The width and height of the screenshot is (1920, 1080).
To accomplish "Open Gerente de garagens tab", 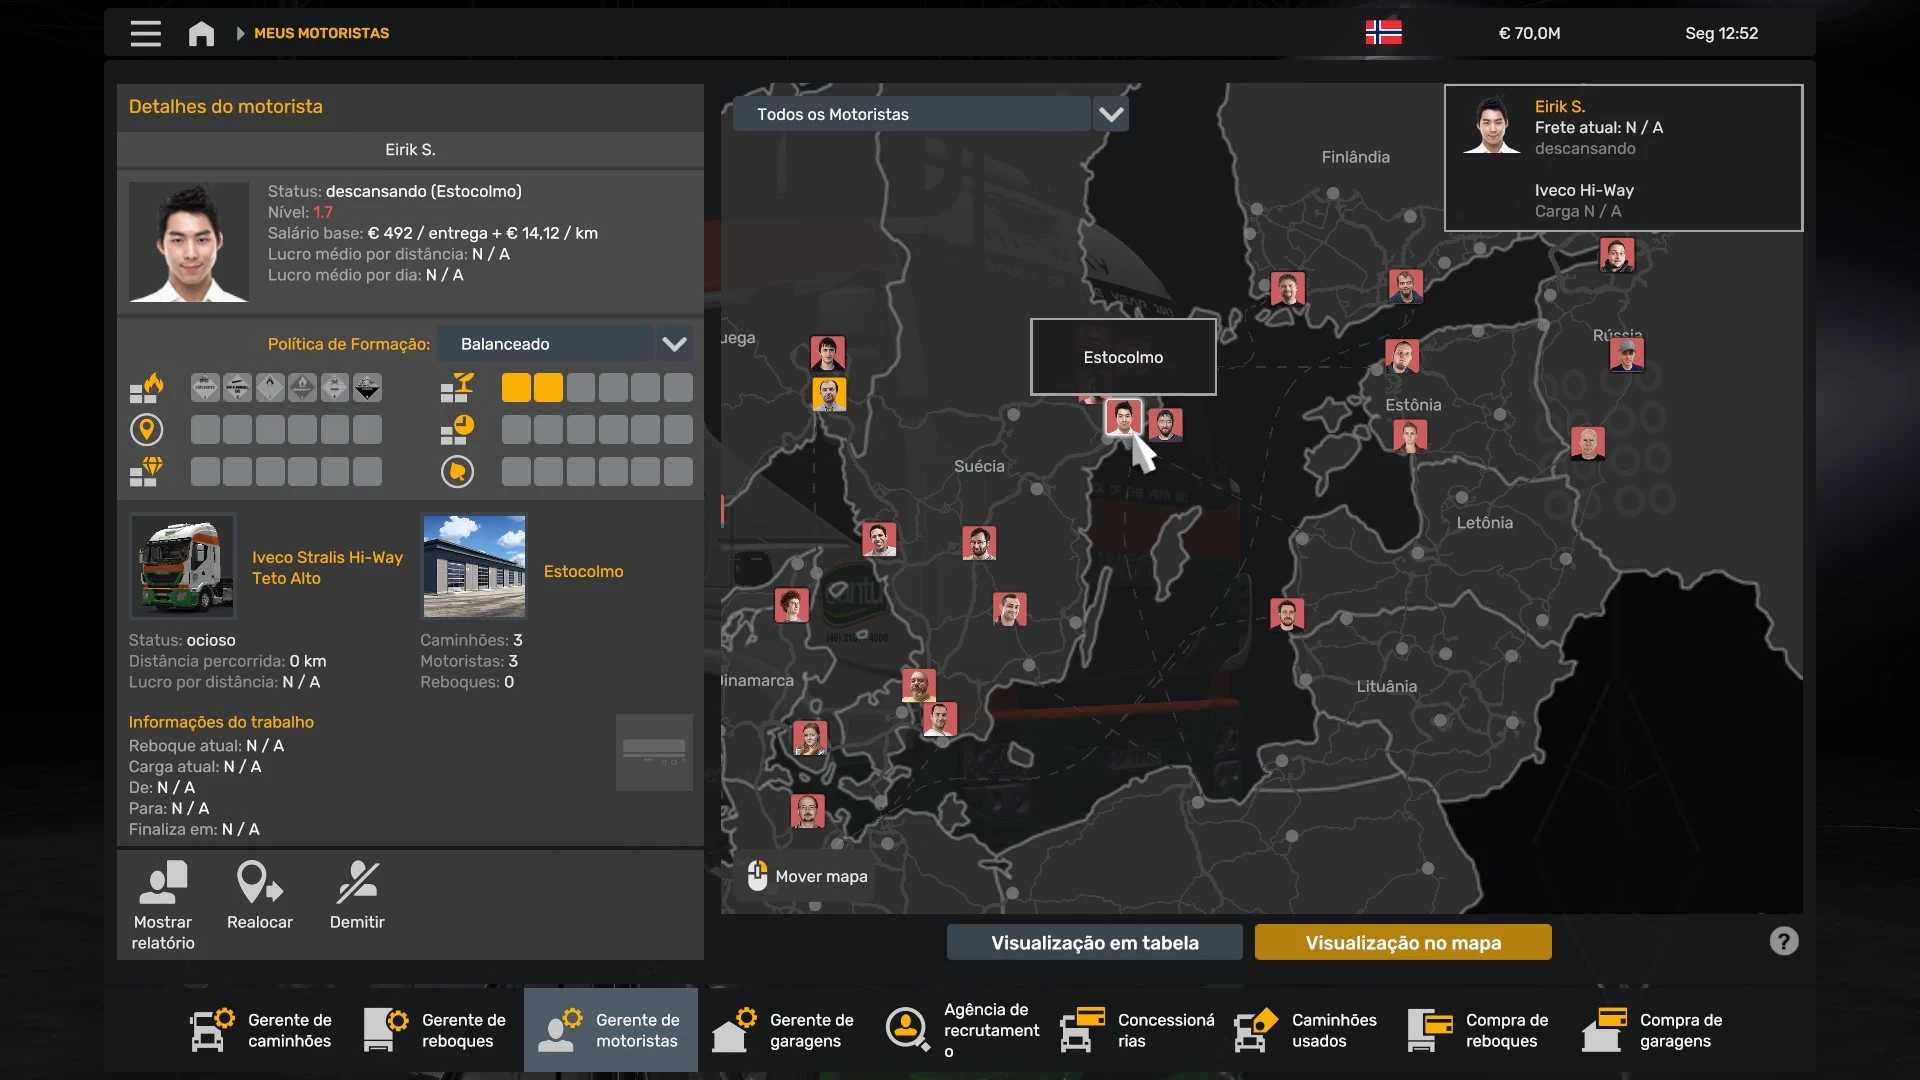I will click(x=784, y=1030).
